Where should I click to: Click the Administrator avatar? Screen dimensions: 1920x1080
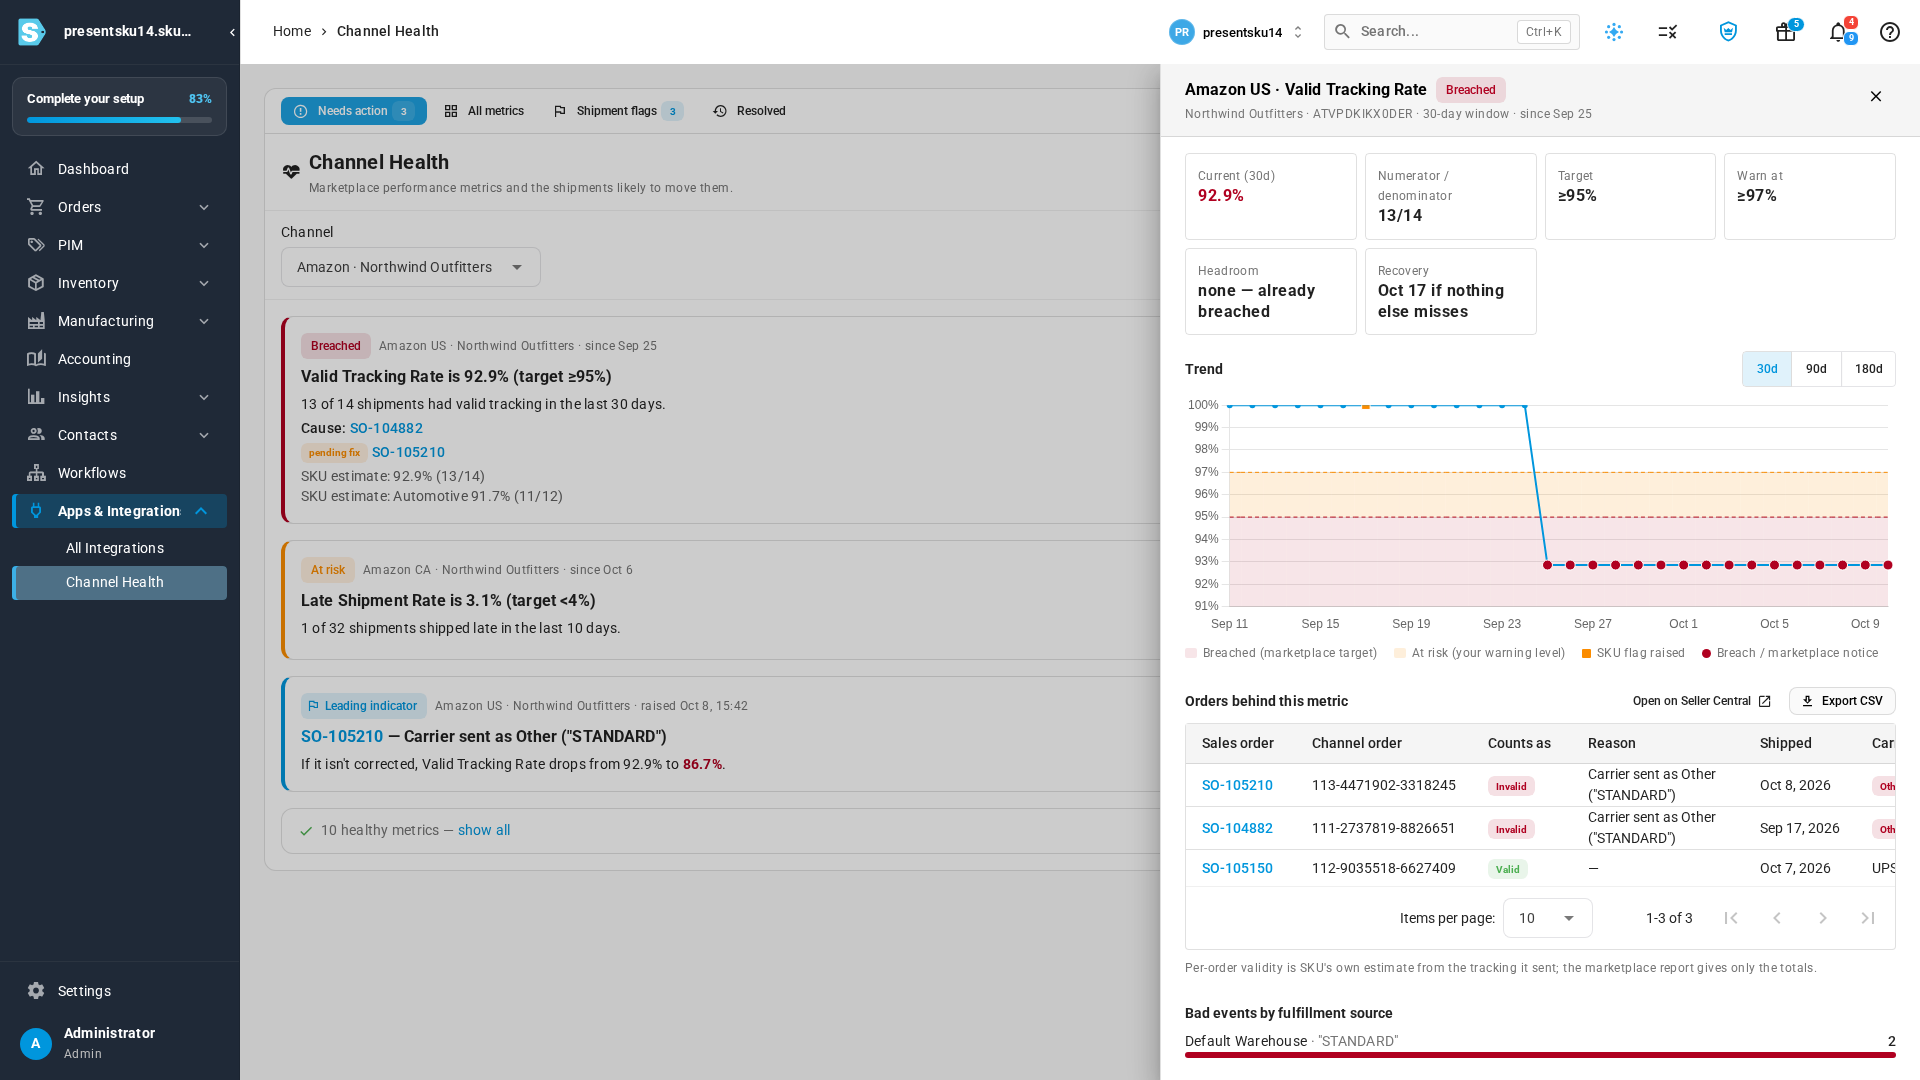pyautogui.click(x=36, y=1043)
